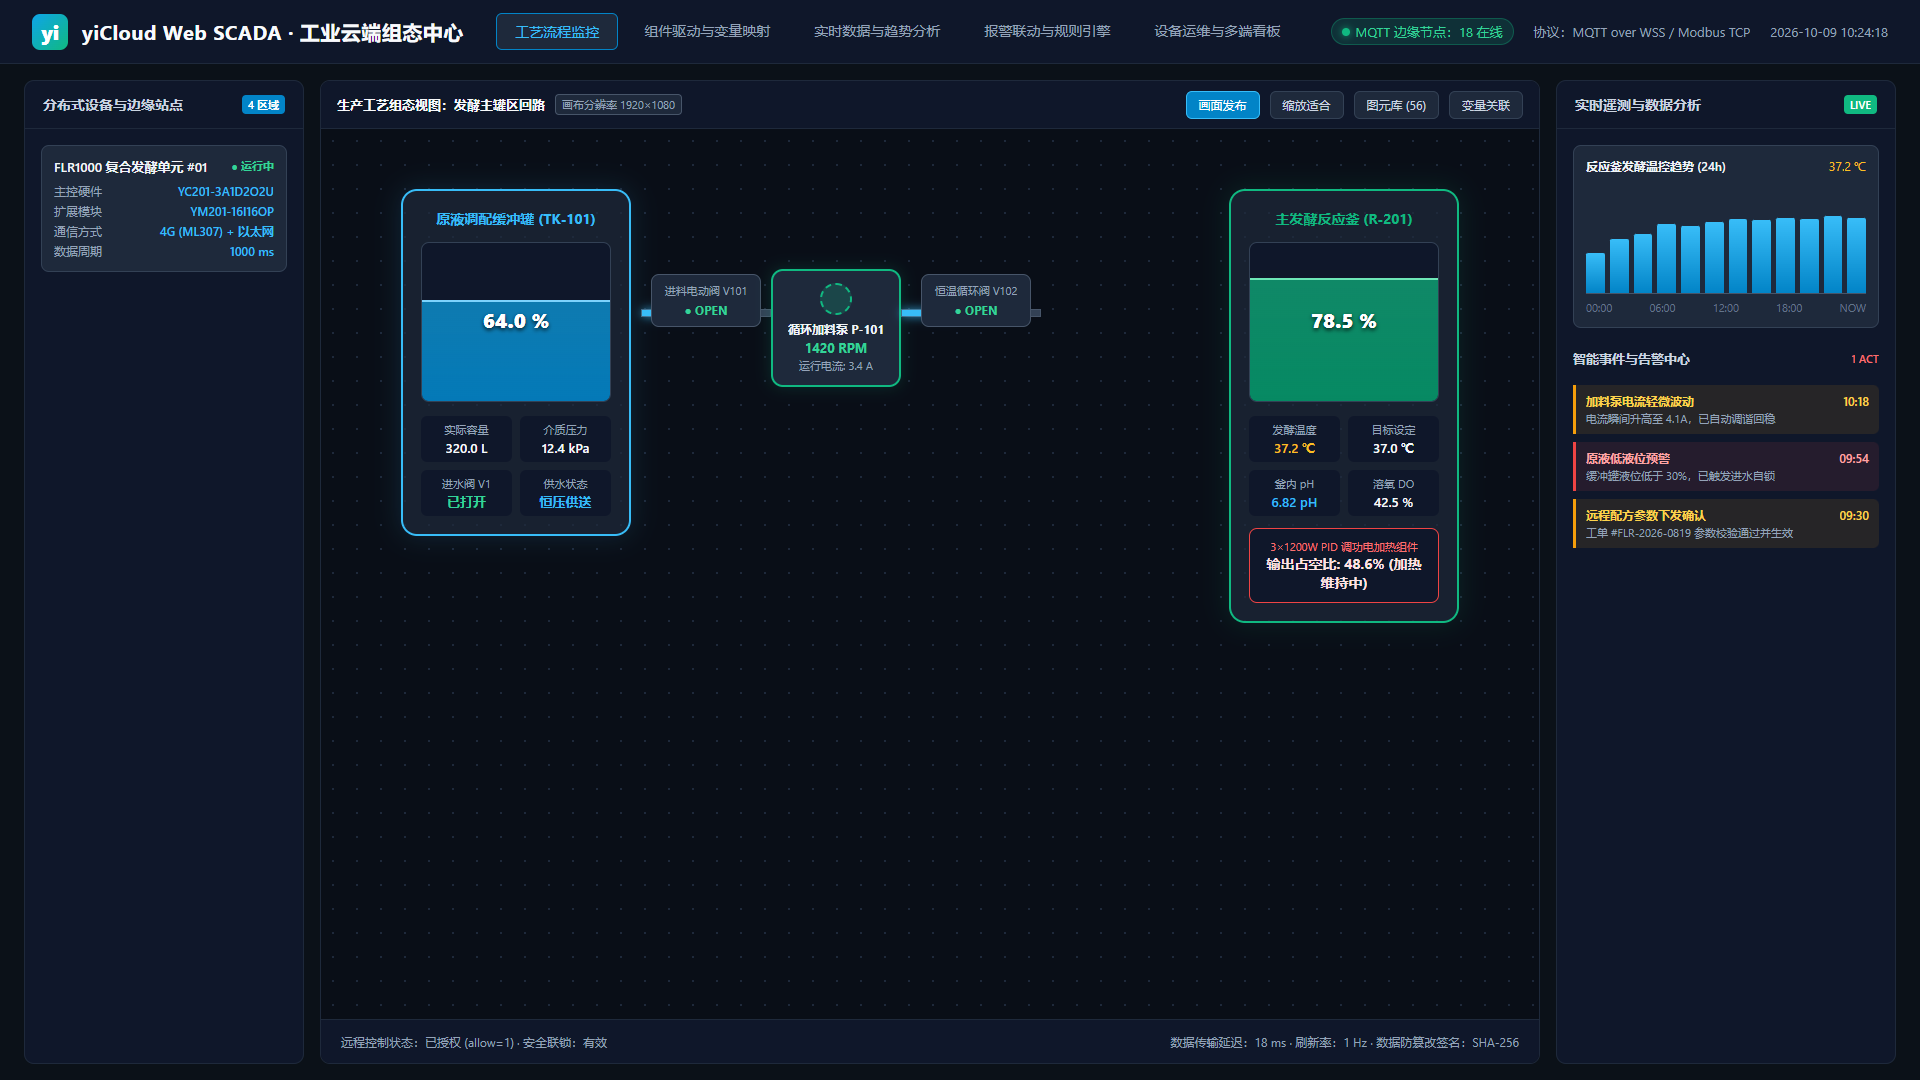Switch to 组件驱动与变量映射 tab
Viewport: 1920px width, 1080px height.
707,32
